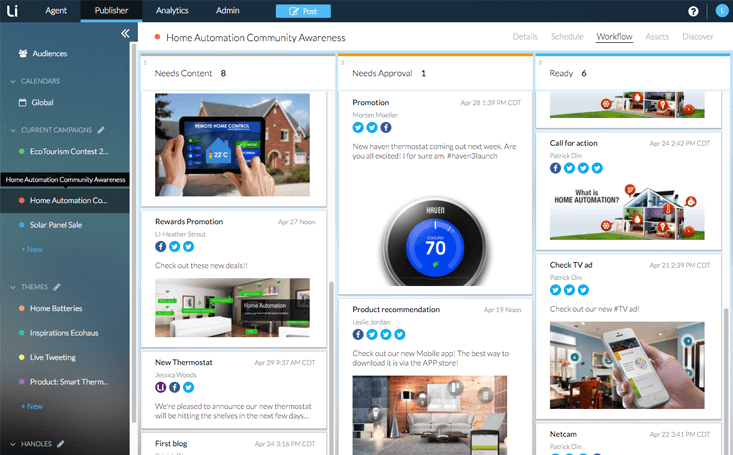
Task: Open the help question mark icon
Action: 693,11
